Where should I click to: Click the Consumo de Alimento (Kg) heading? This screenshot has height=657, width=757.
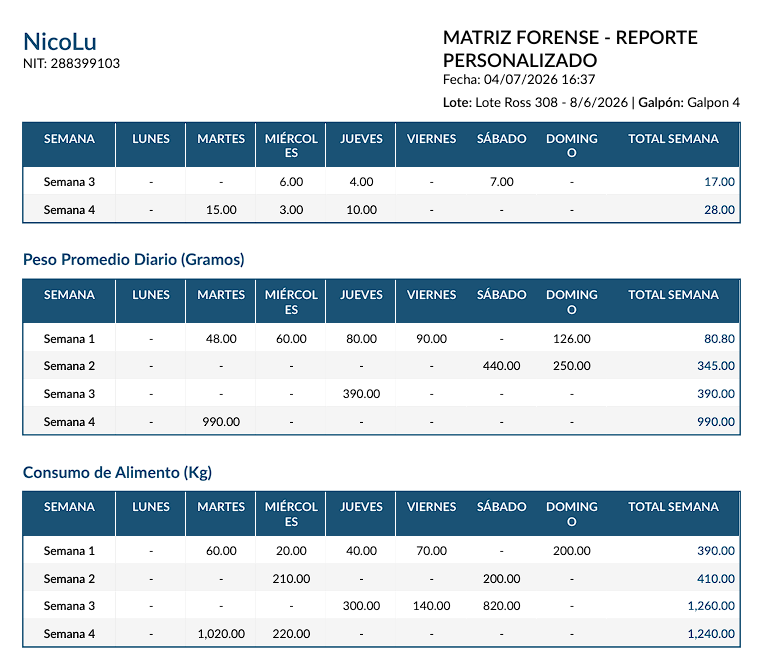click(x=117, y=473)
